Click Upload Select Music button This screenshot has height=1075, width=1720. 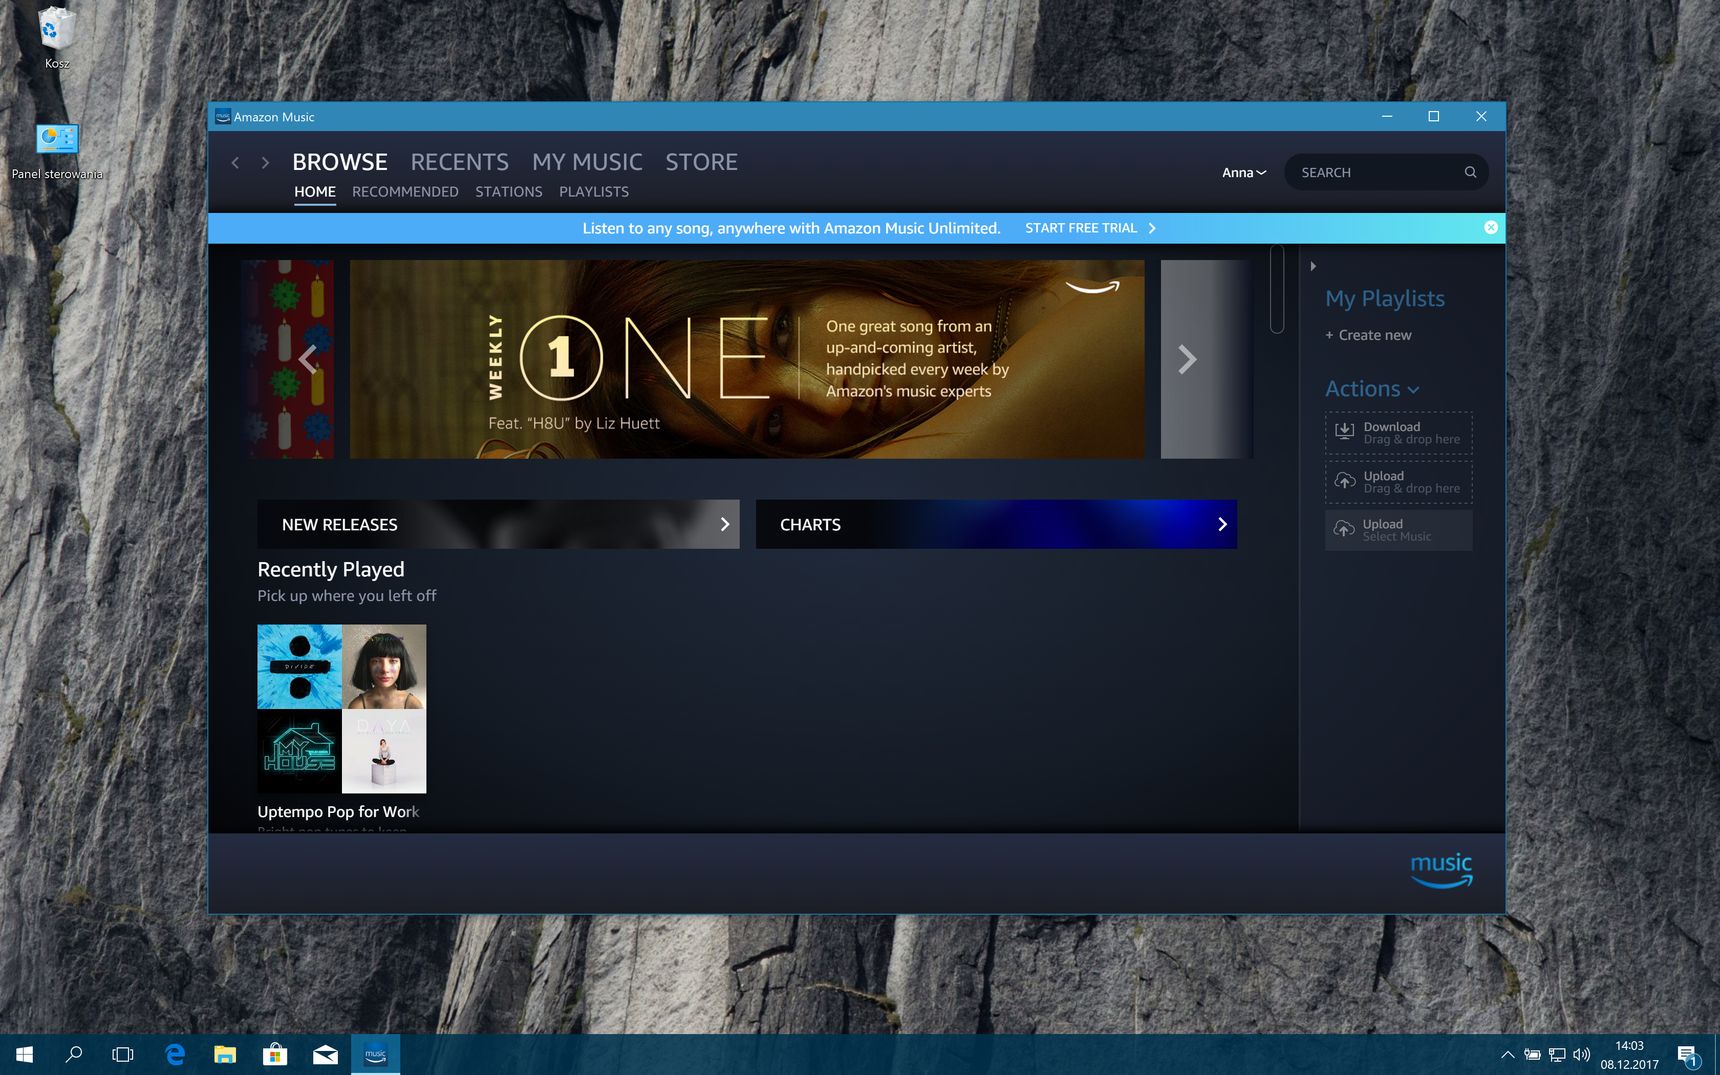point(1398,530)
